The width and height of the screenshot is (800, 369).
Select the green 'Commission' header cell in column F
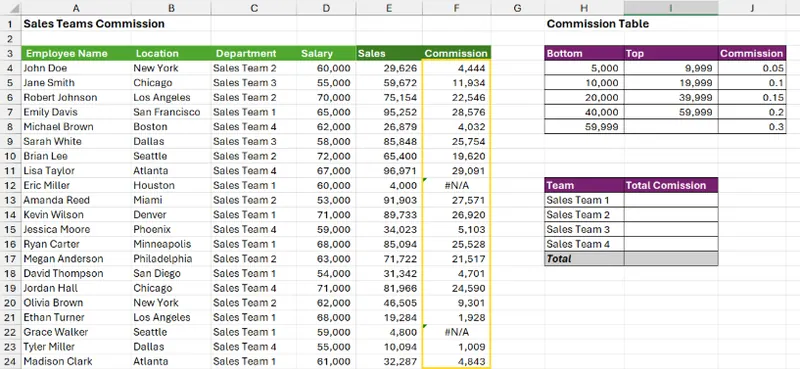pyautogui.click(x=456, y=53)
